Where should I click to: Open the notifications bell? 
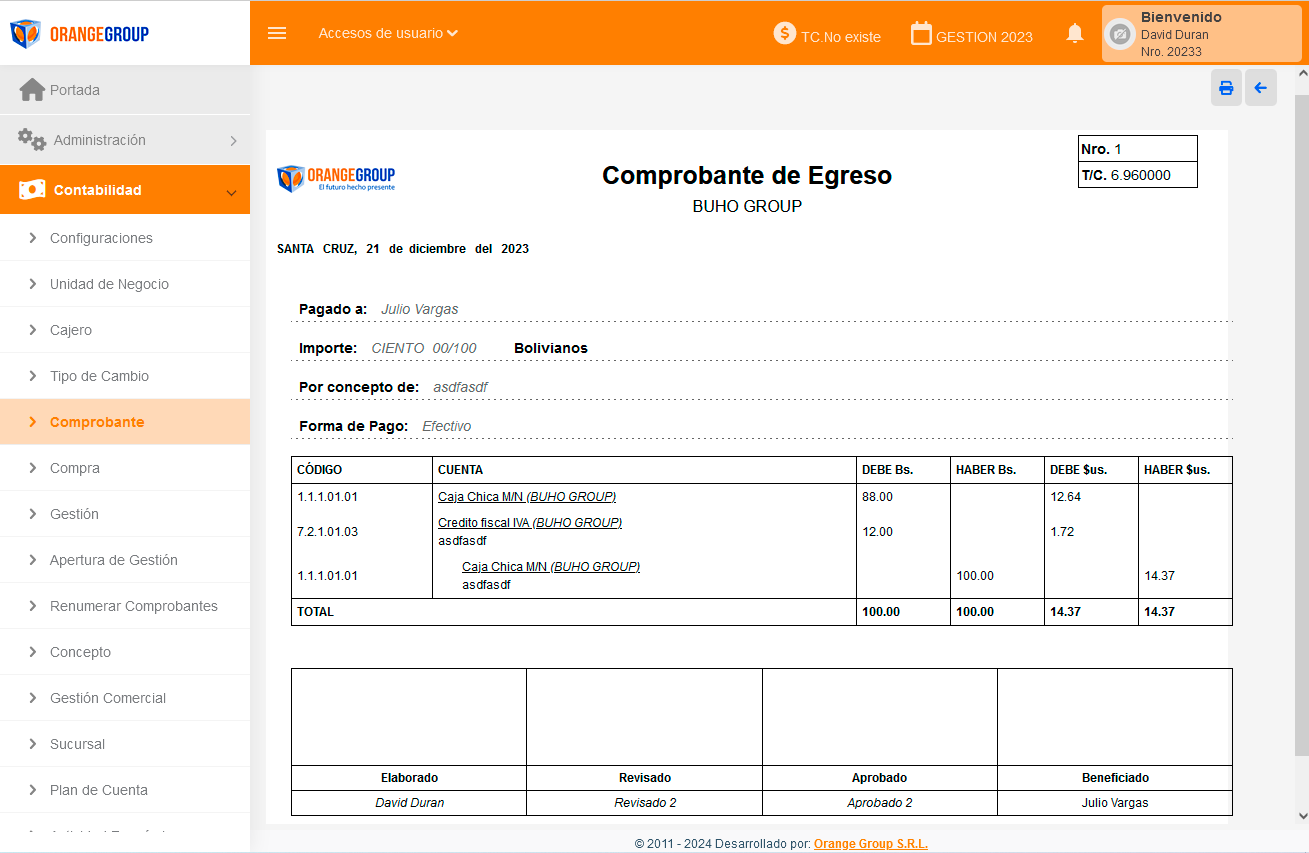coord(1075,34)
